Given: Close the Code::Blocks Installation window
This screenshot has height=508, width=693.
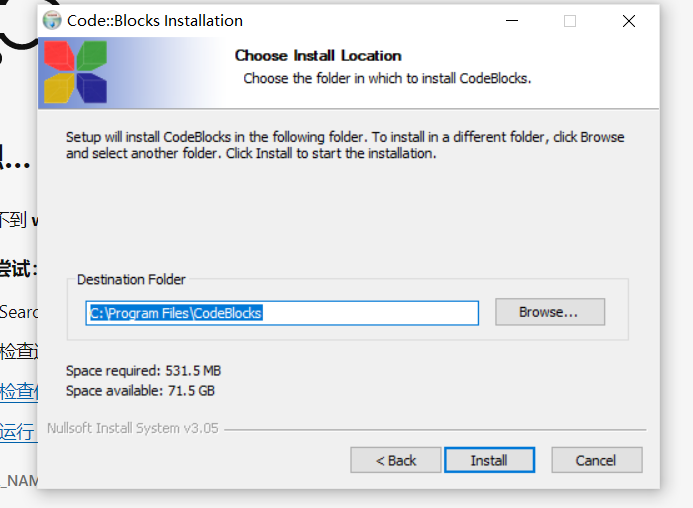Looking at the screenshot, I should [x=628, y=21].
